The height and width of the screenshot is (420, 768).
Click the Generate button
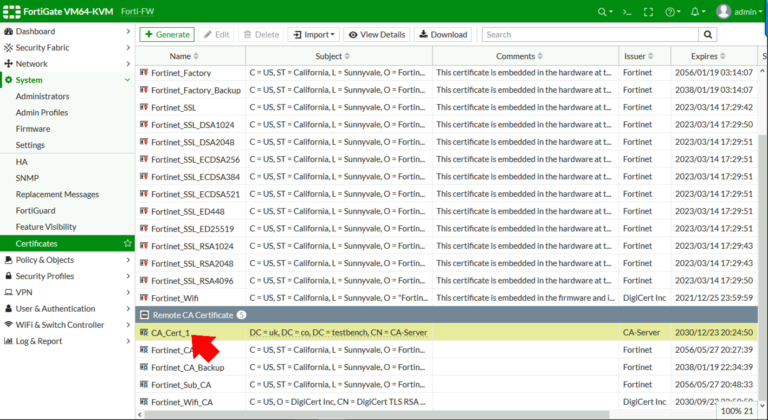[167, 34]
